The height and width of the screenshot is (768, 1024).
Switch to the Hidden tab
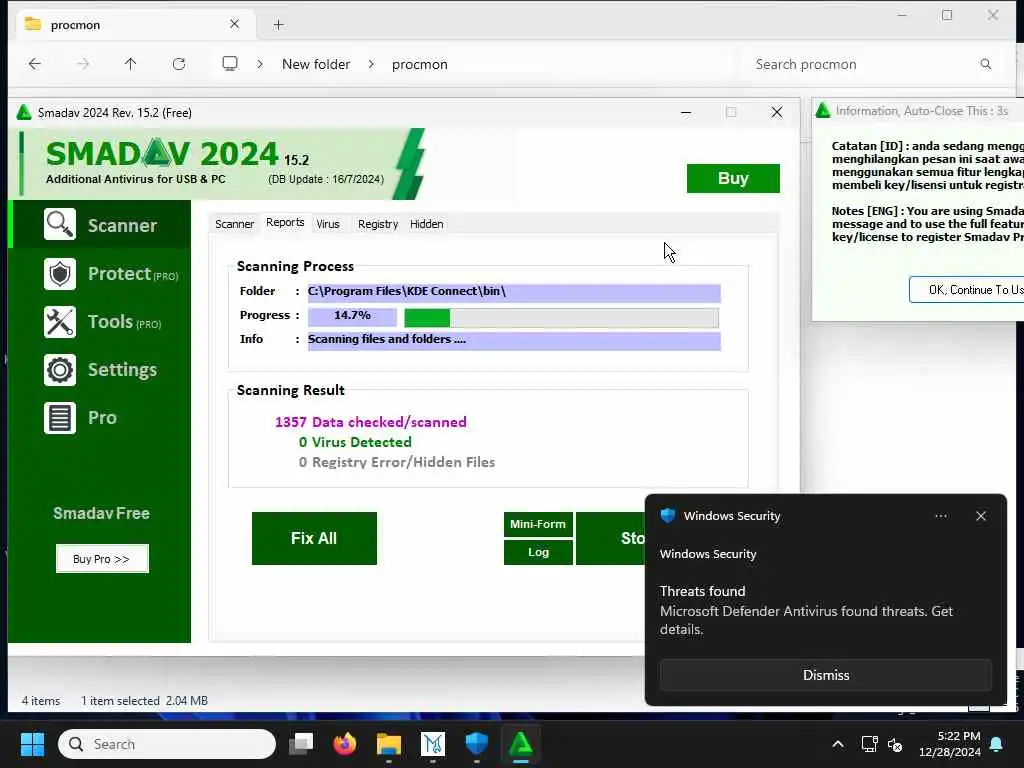click(426, 224)
